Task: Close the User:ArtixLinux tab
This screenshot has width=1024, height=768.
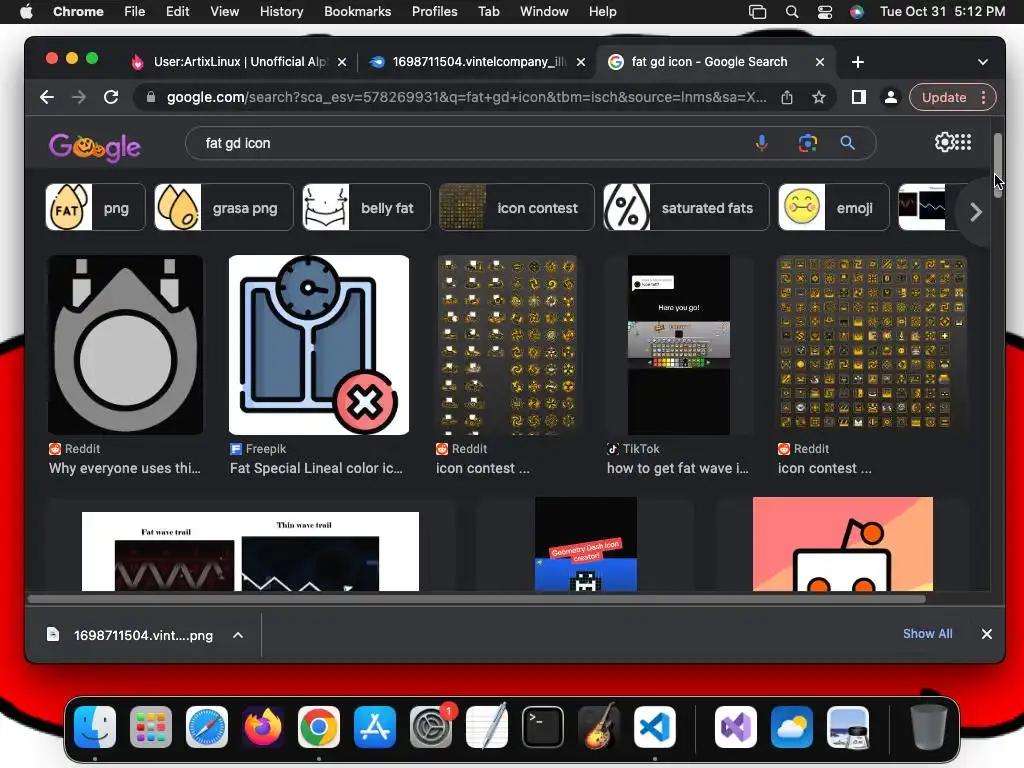Action: tap(342, 62)
